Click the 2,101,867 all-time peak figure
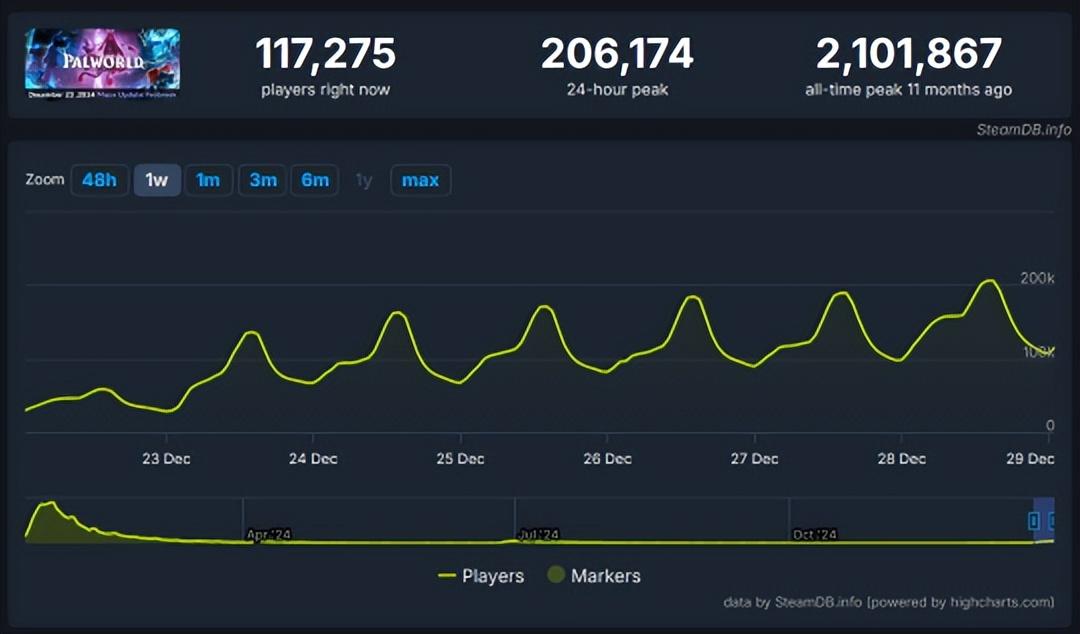The width and height of the screenshot is (1080, 634). [x=908, y=54]
